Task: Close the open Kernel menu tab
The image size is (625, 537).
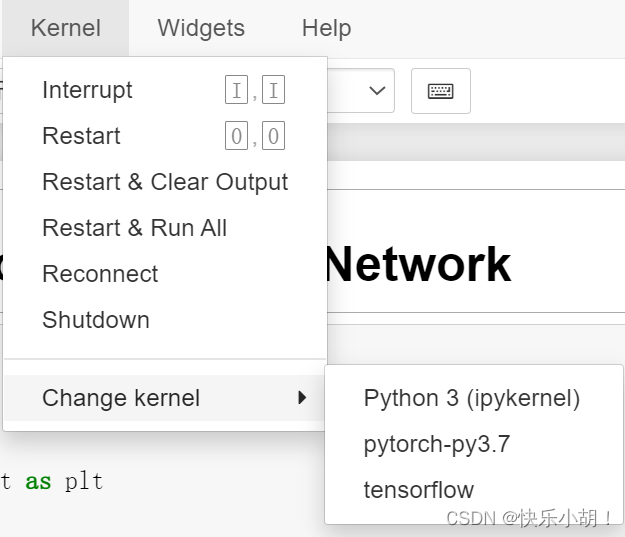Action: coord(66,28)
